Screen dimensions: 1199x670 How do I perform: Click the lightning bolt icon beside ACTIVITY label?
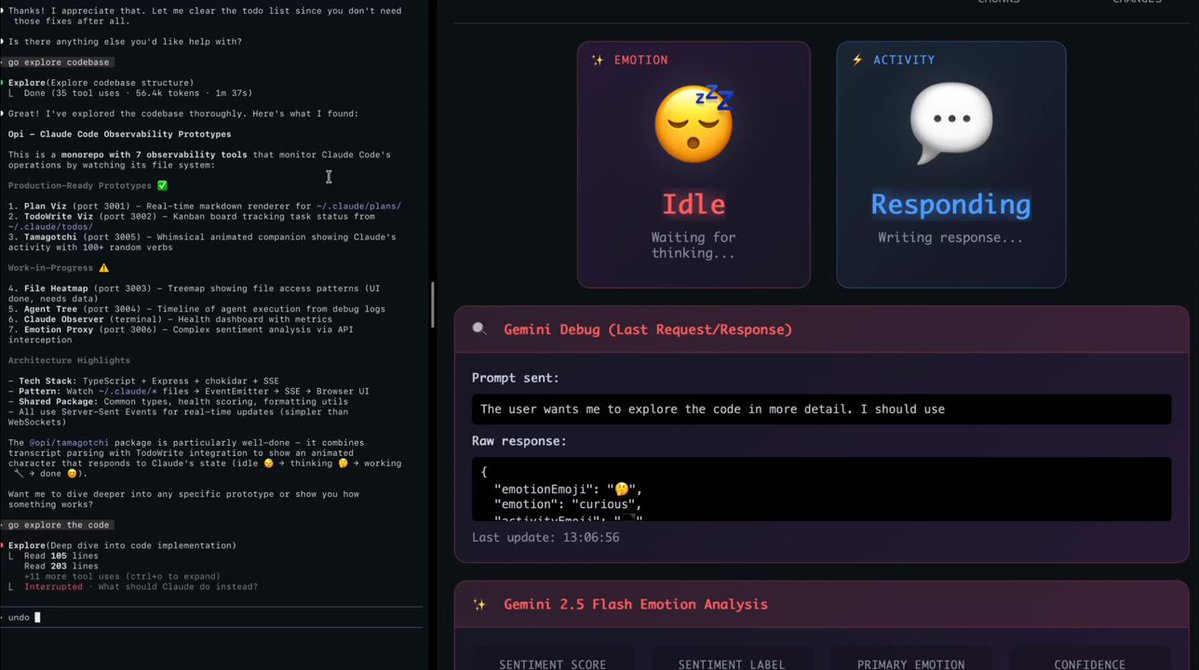pos(857,60)
